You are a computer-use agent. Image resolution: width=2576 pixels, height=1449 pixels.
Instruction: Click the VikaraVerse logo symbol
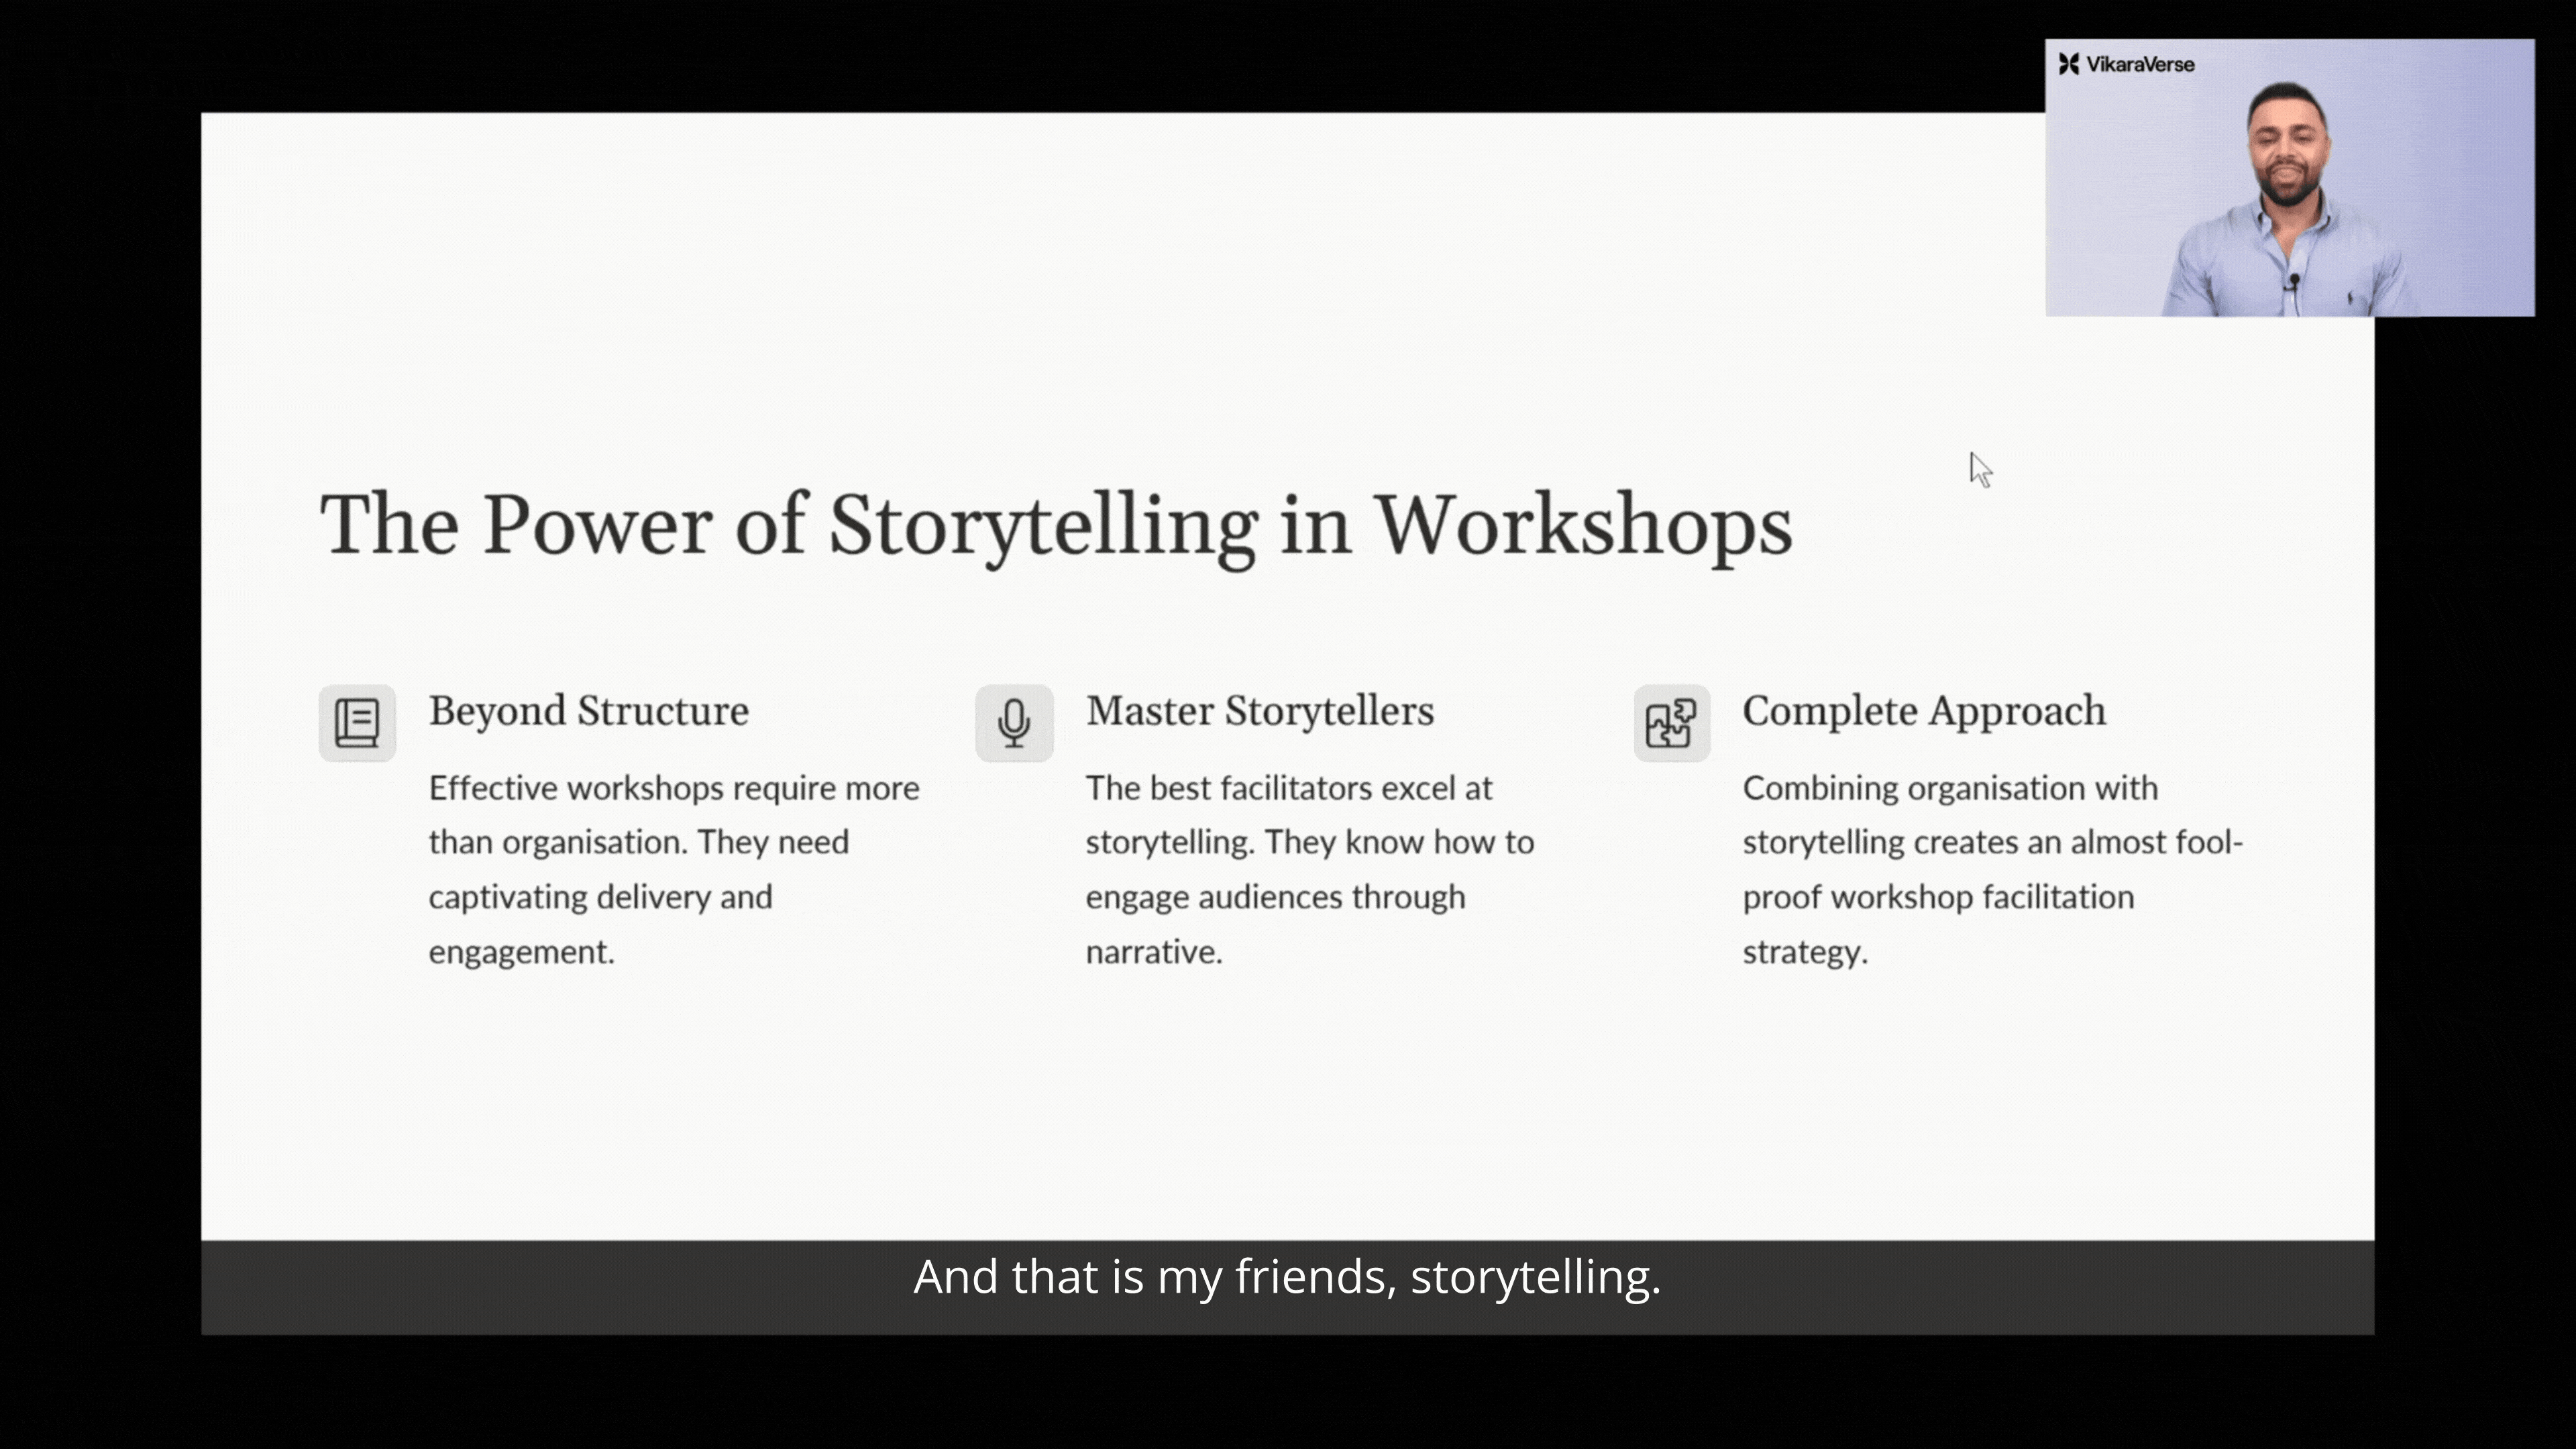tap(2069, 65)
